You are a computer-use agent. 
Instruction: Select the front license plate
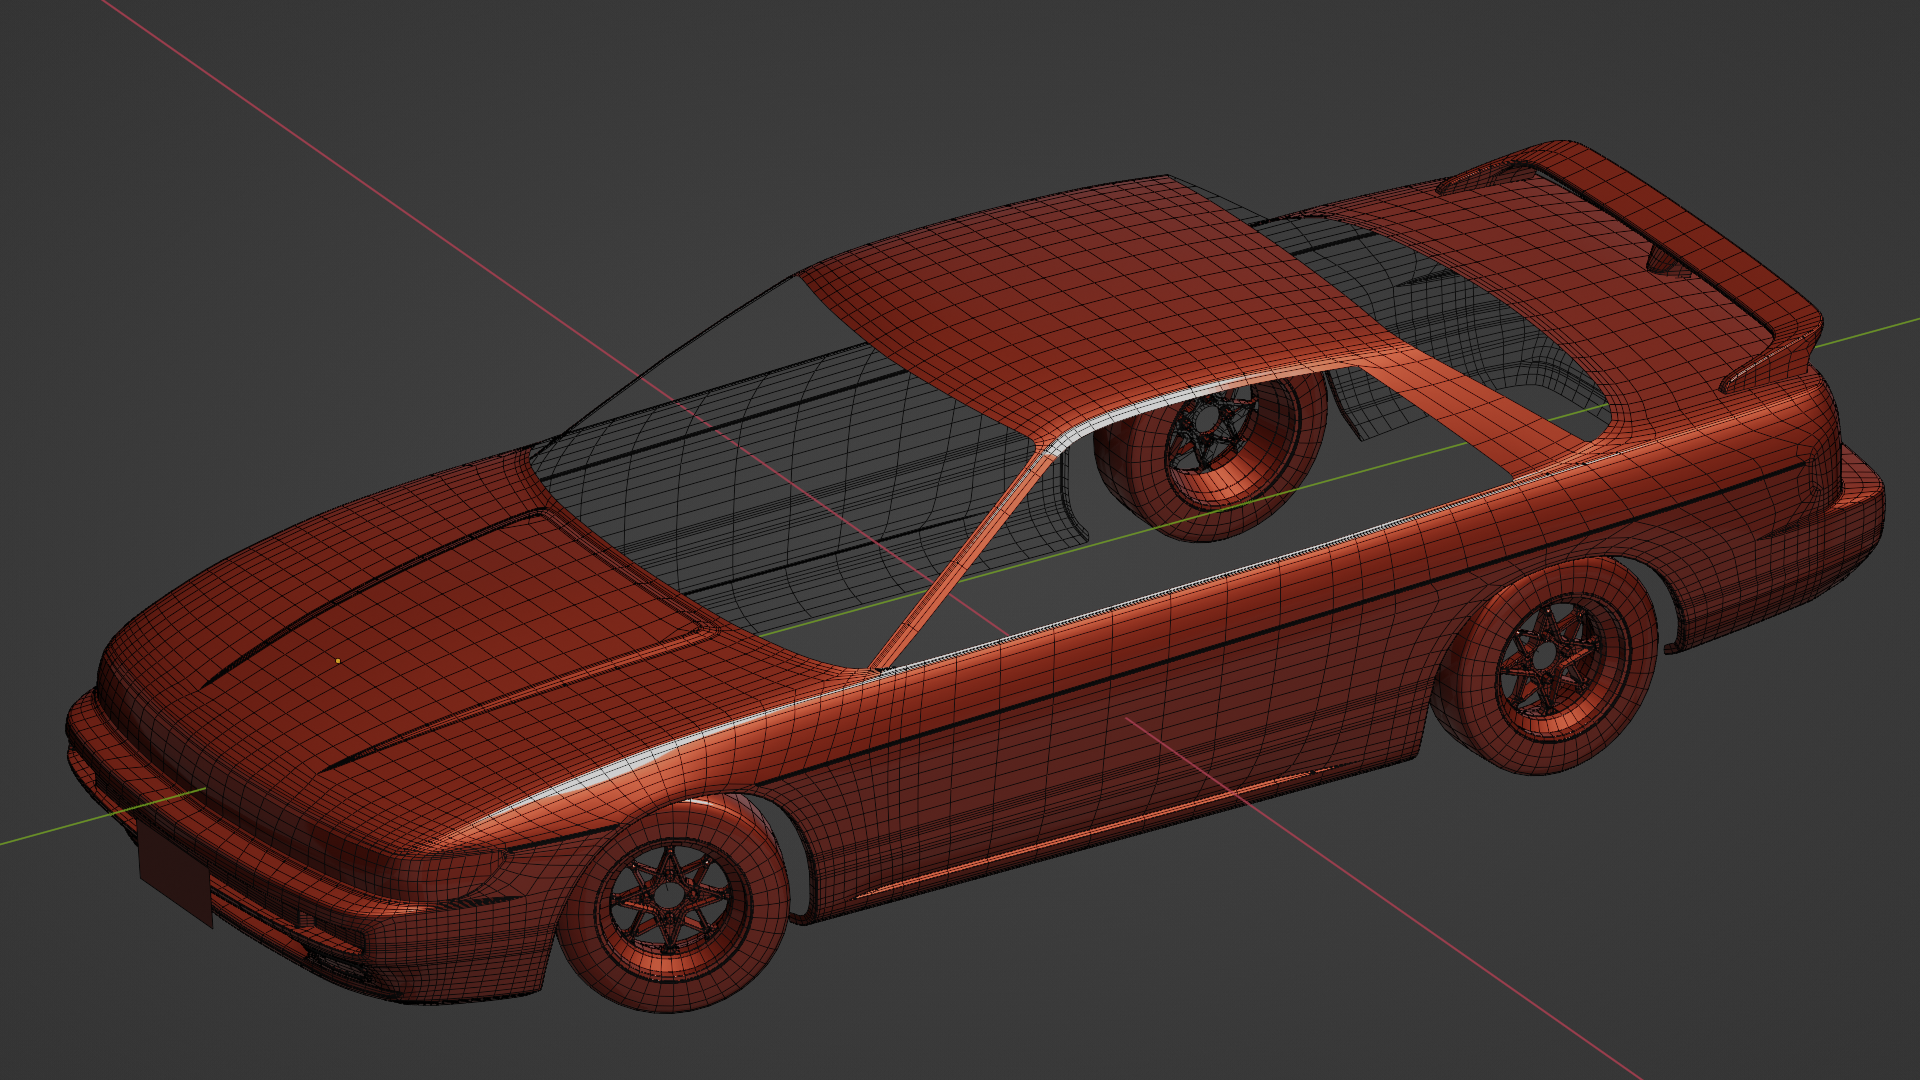tap(174, 876)
